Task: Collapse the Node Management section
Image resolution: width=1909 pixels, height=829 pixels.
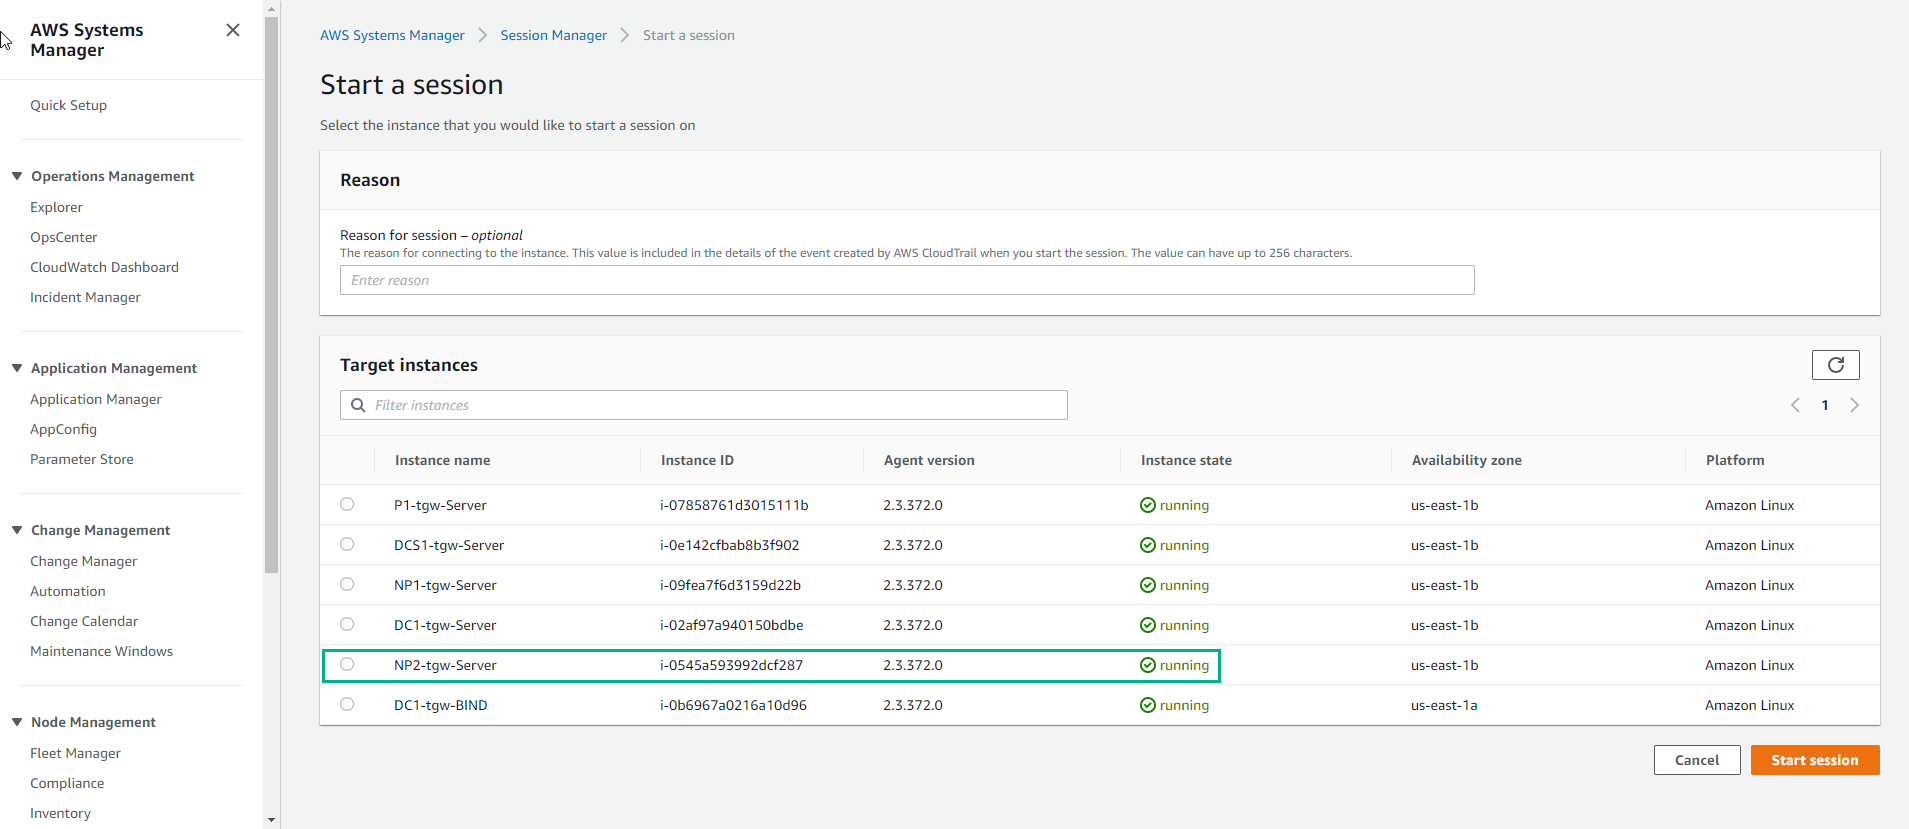Action: click(17, 722)
